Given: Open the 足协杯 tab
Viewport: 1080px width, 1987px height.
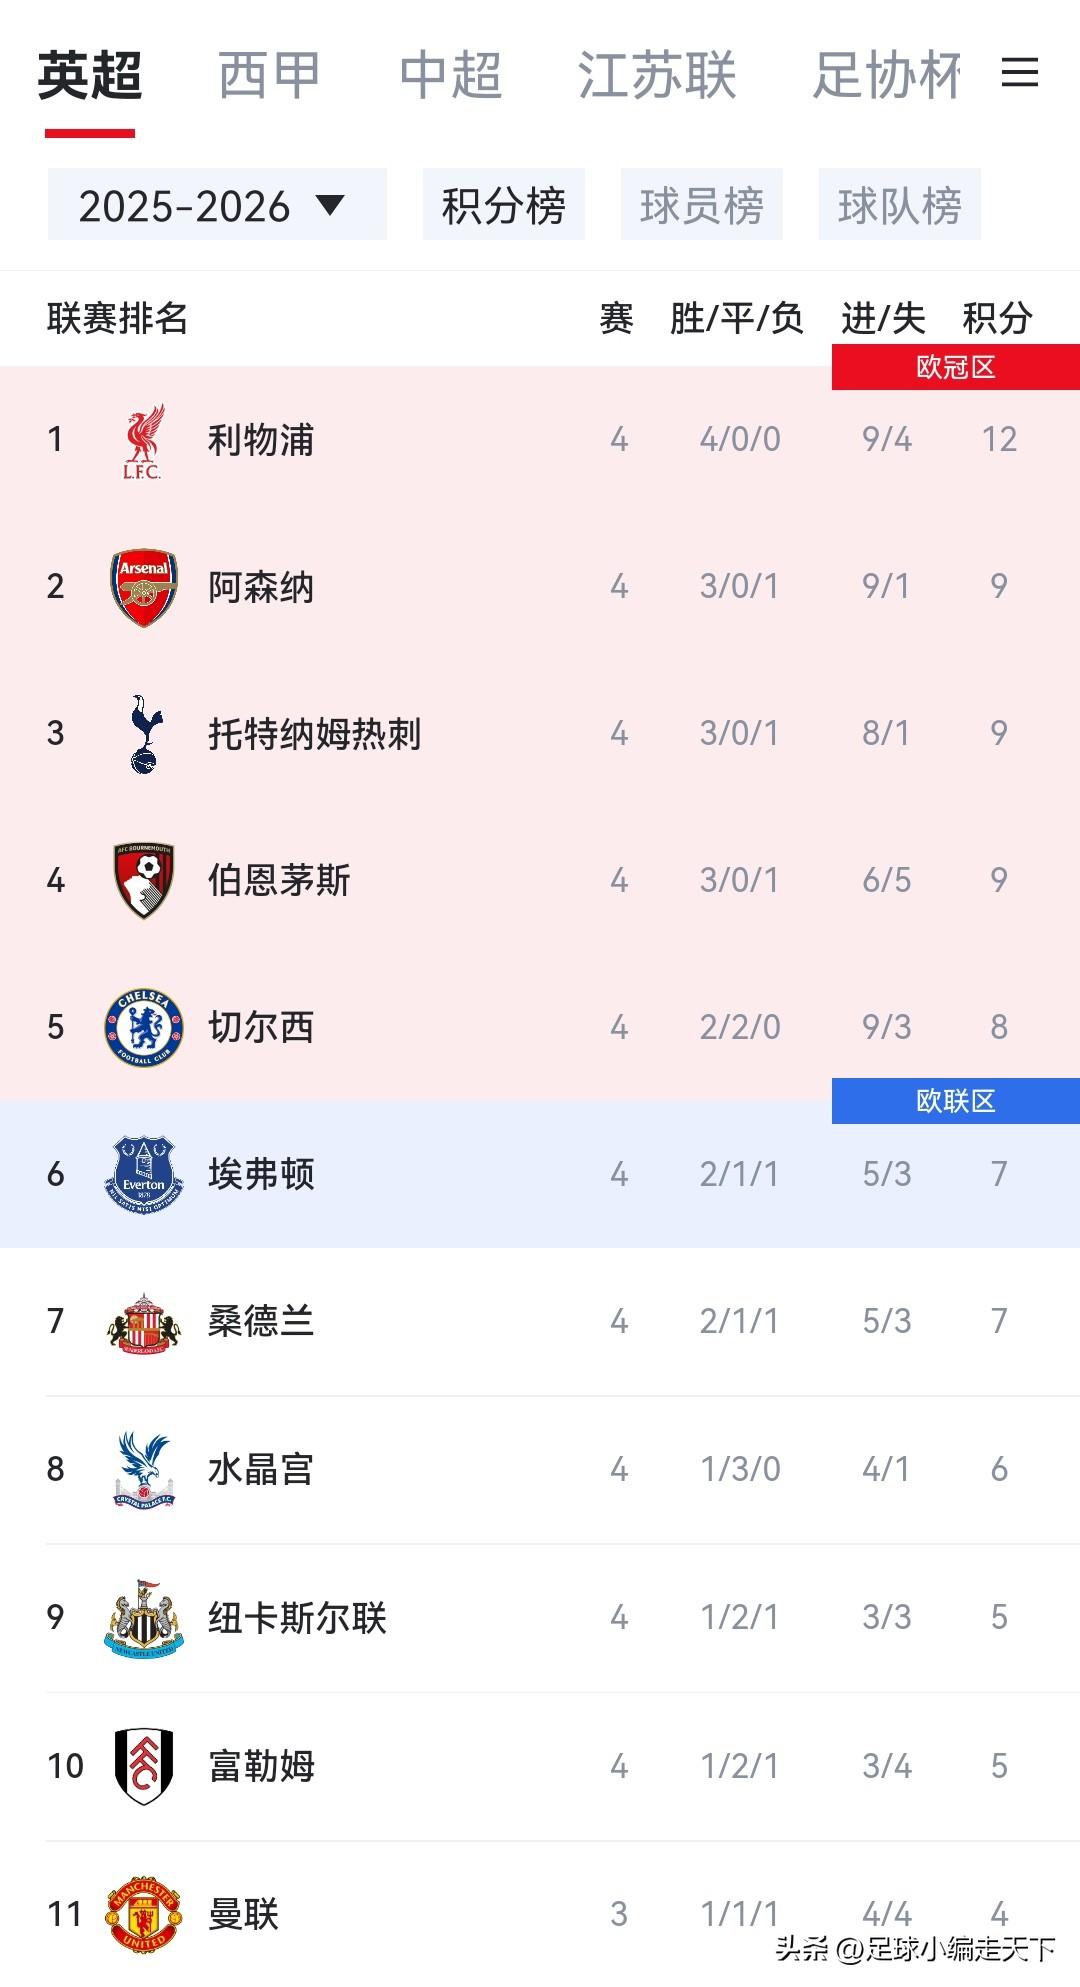Looking at the screenshot, I should point(887,75).
